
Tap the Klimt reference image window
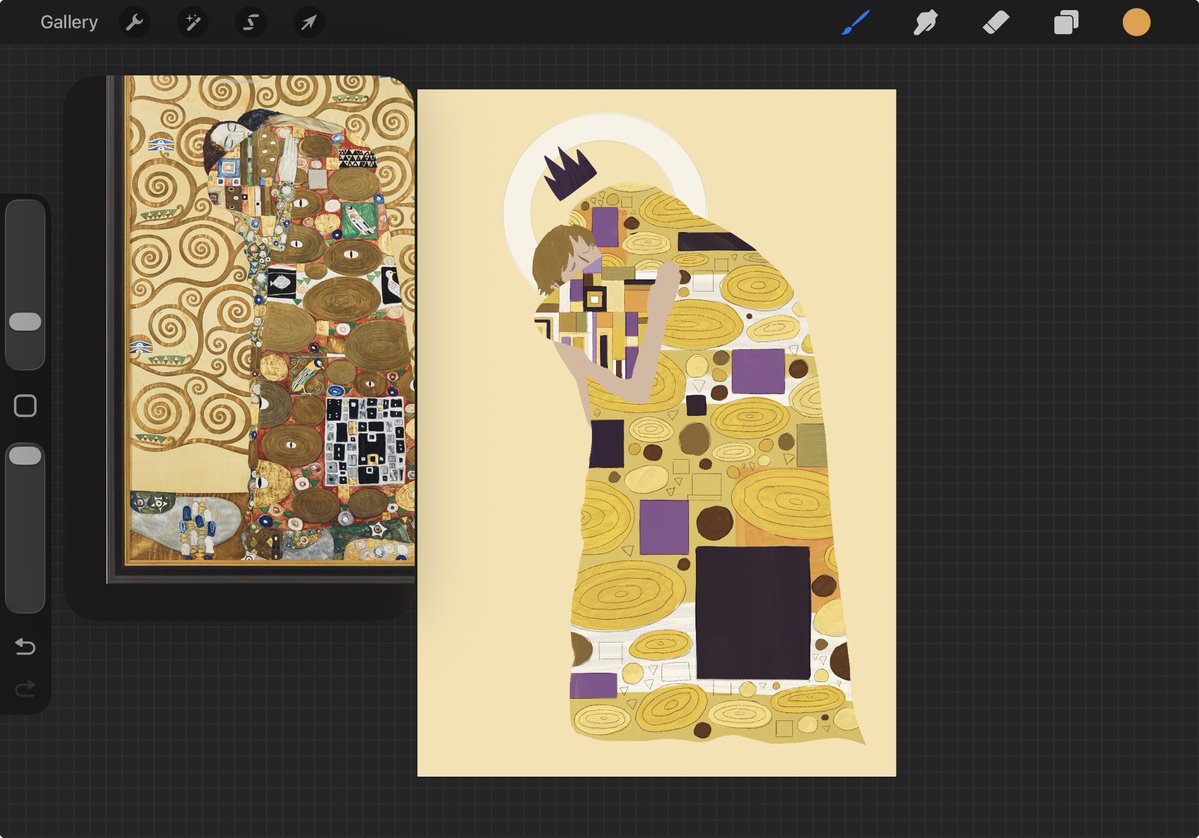click(x=262, y=329)
